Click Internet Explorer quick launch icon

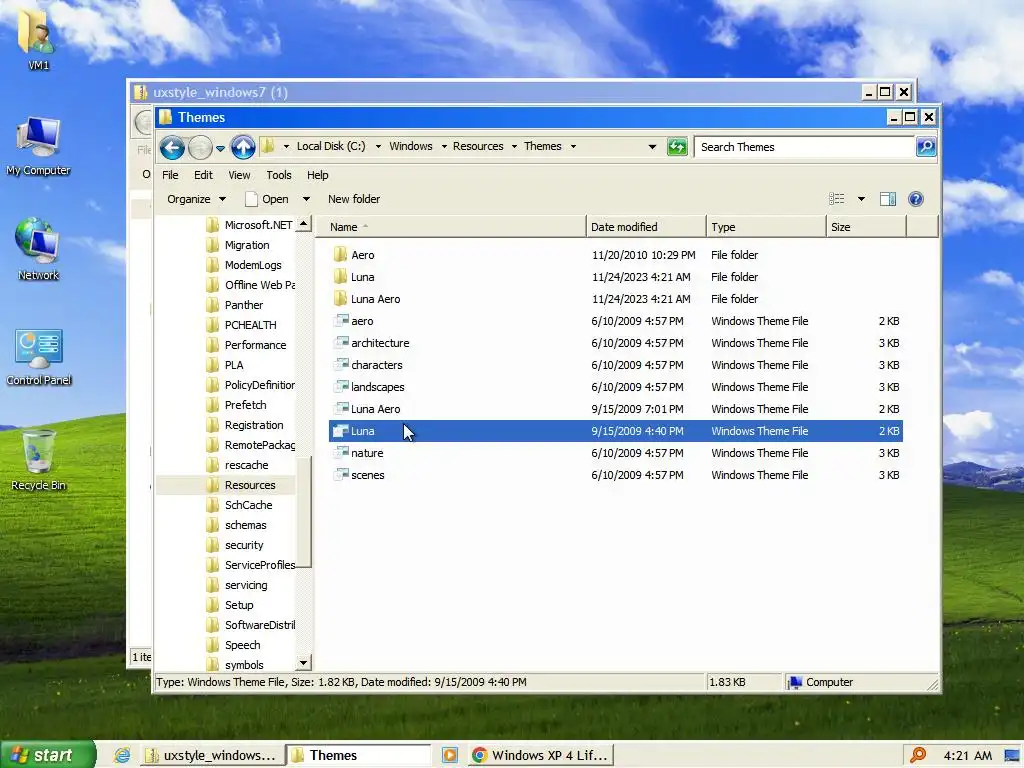point(122,756)
